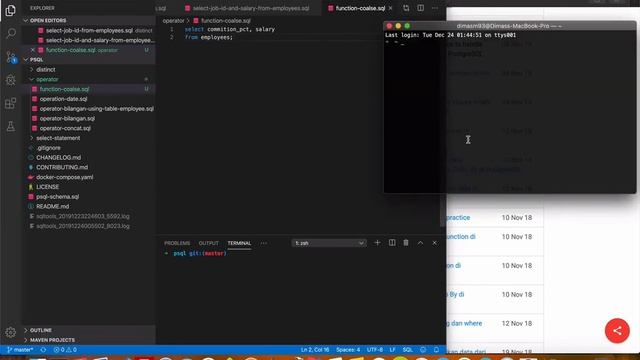640x360 pixels.
Task: Change end of line sequence LF
Action: click(392, 350)
